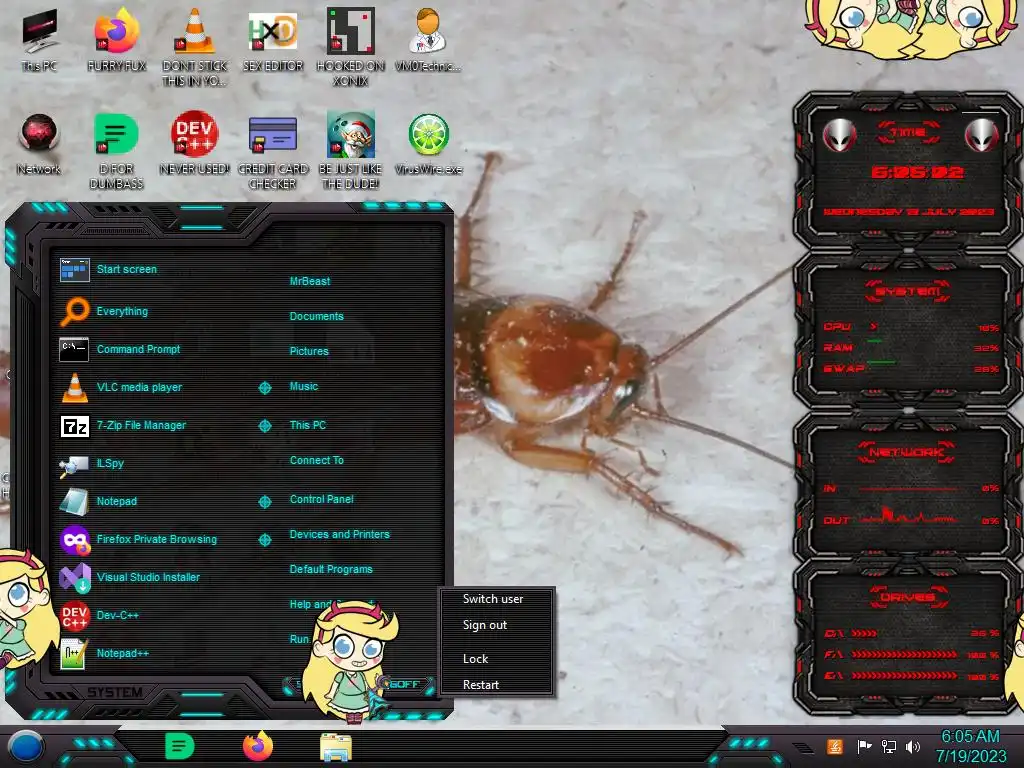Expand Notepad jump list arrow

click(x=264, y=502)
